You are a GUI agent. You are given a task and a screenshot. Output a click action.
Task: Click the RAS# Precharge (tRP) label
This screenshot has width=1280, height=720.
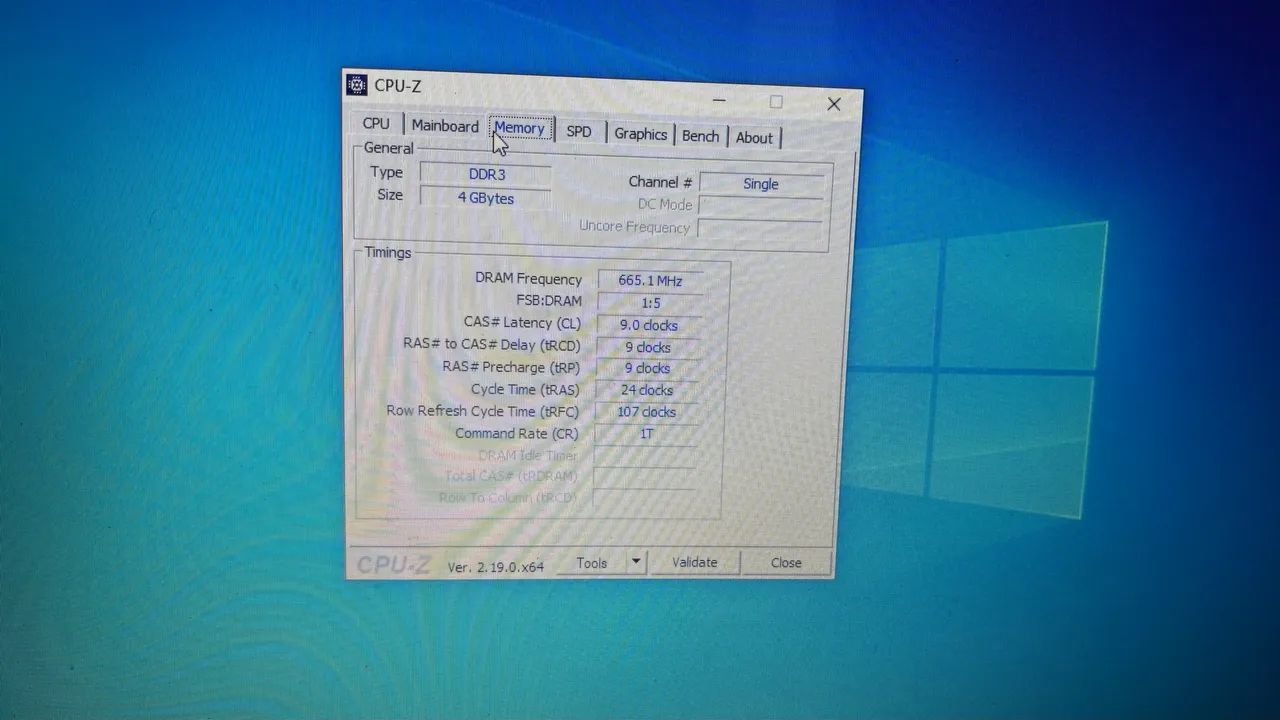511,367
